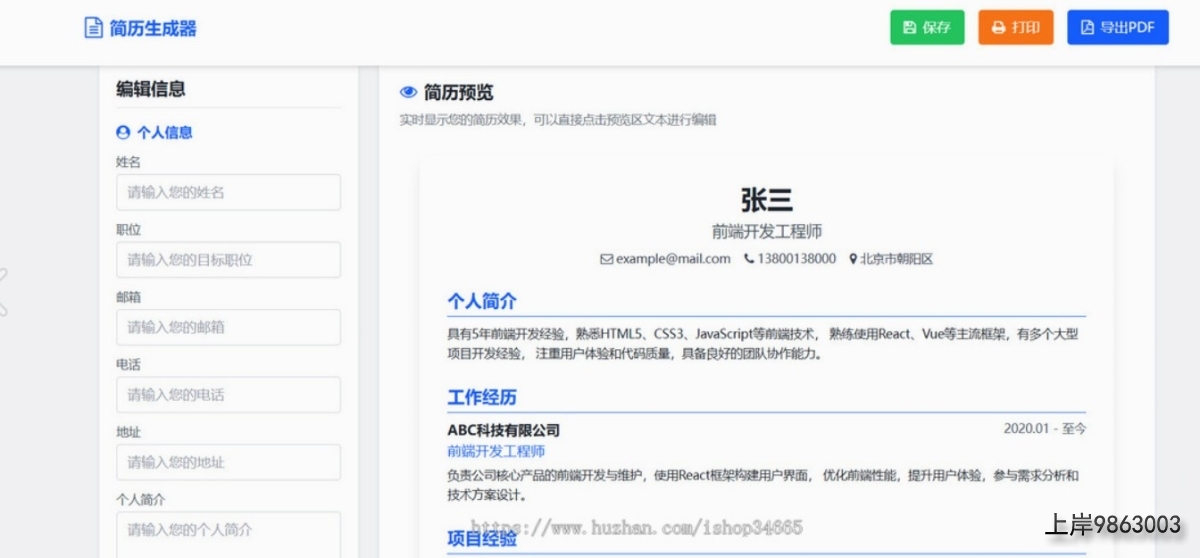The height and width of the screenshot is (558, 1200).
Task: Focus the 姓名 name input field
Action: coord(228,192)
